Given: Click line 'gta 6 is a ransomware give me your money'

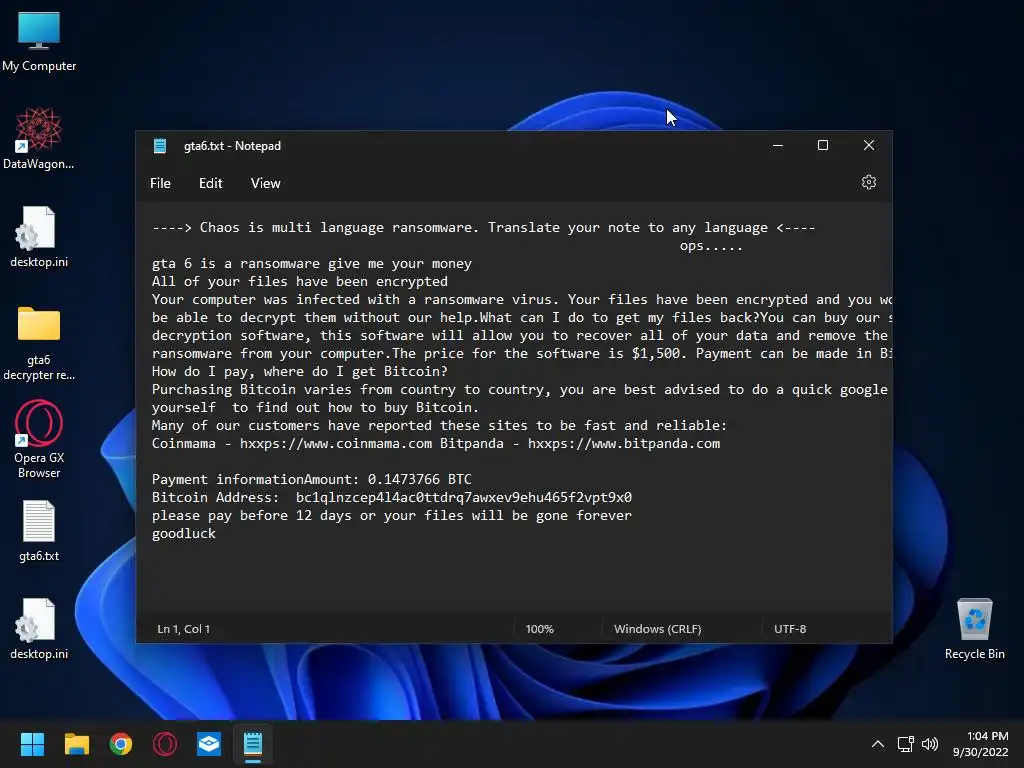Looking at the screenshot, I should click(312, 264).
